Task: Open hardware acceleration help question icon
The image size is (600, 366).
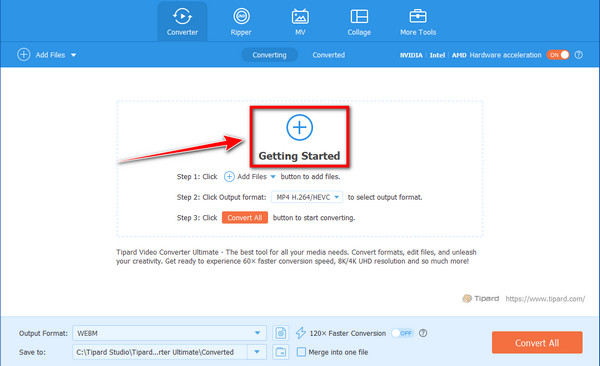Action: (x=579, y=55)
